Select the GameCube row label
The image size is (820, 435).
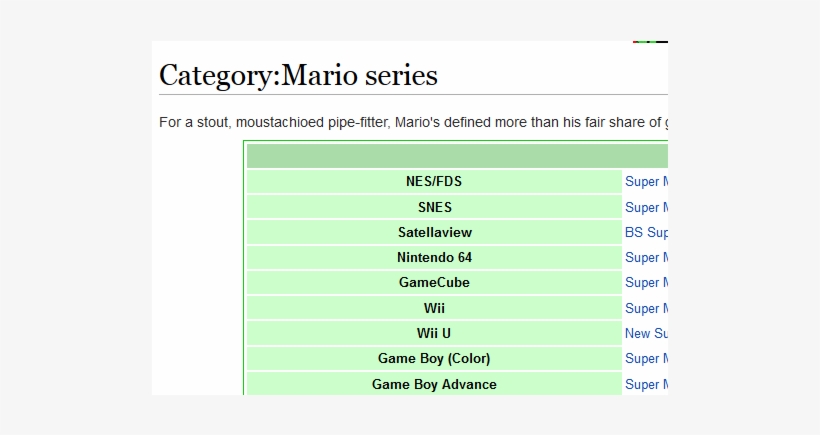pyautogui.click(x=434, y=282)
